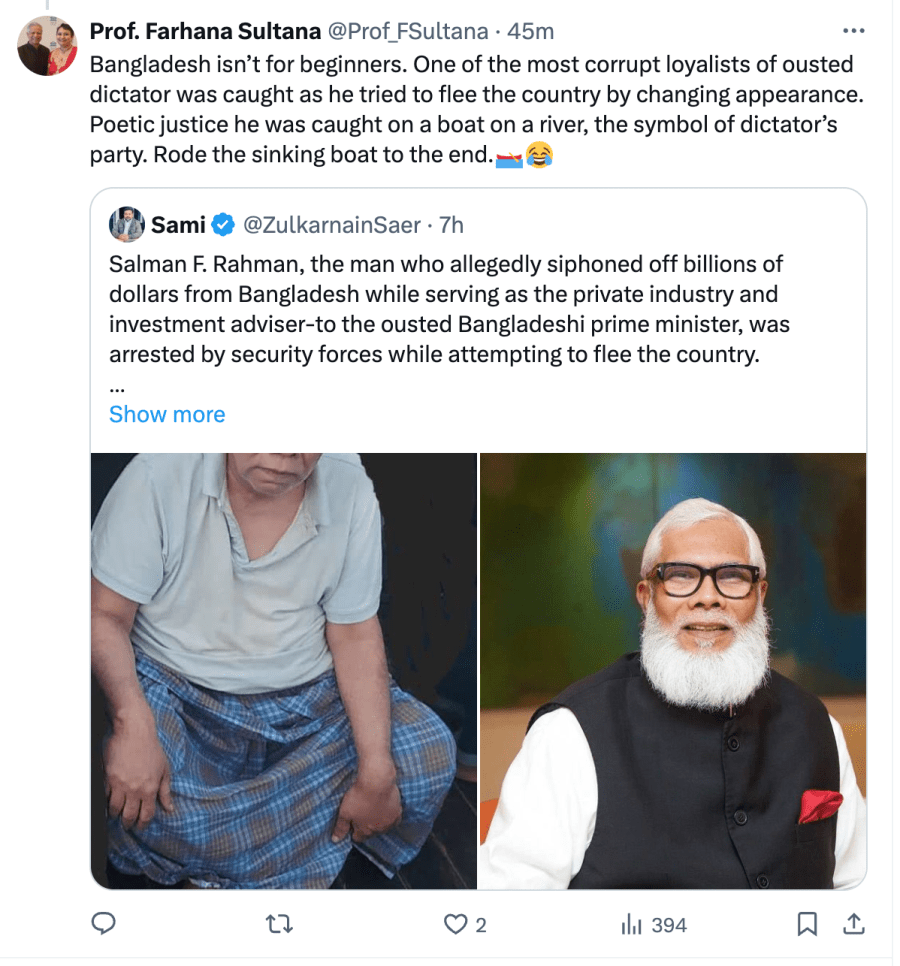Viewport: 900px width, 966px height.
Task: Open the three-dot more options menu
Action: (853, 31)
